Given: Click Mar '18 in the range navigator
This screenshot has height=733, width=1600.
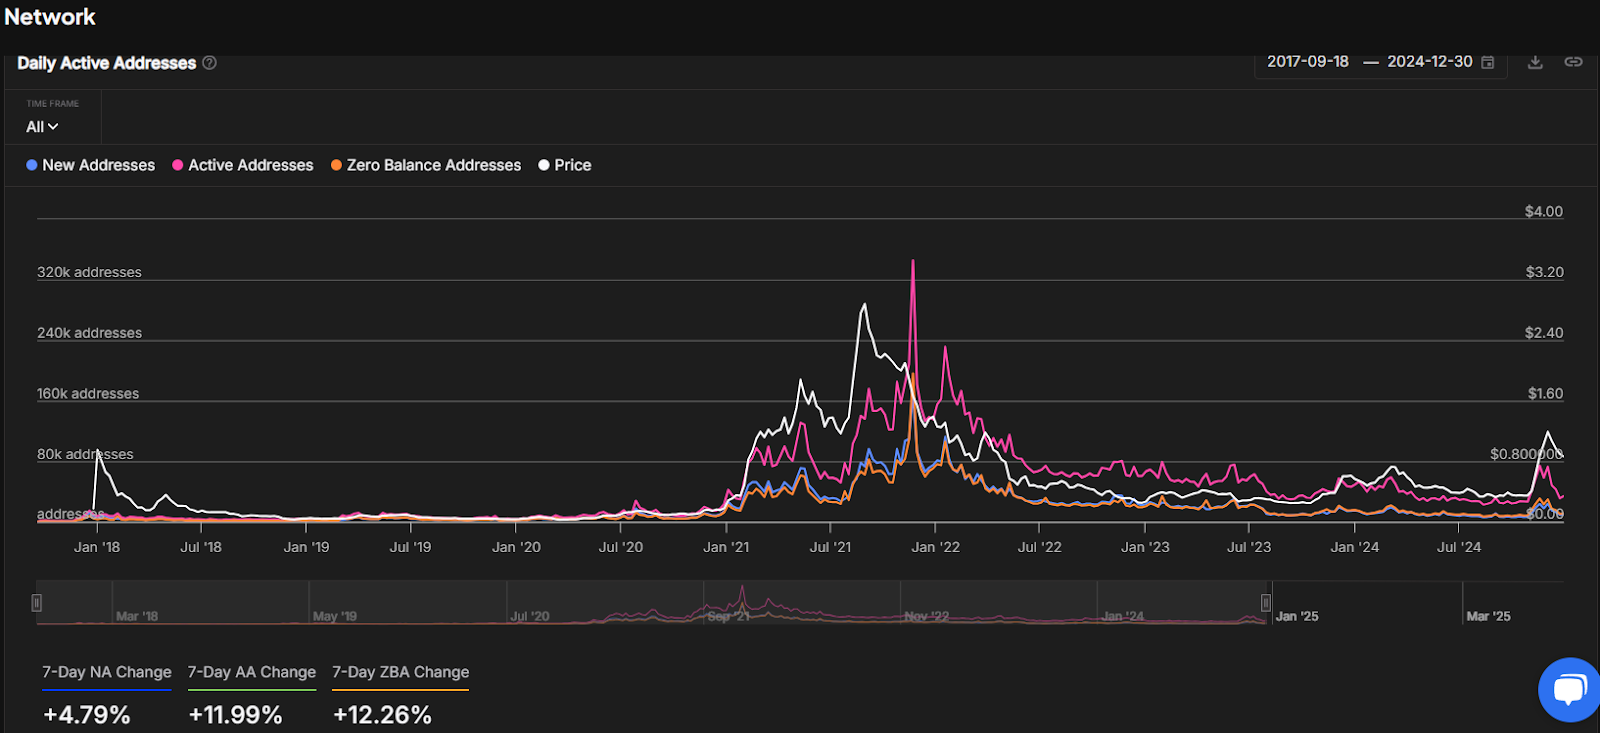Looking at the screenshot, I should [x=137, y=616].
